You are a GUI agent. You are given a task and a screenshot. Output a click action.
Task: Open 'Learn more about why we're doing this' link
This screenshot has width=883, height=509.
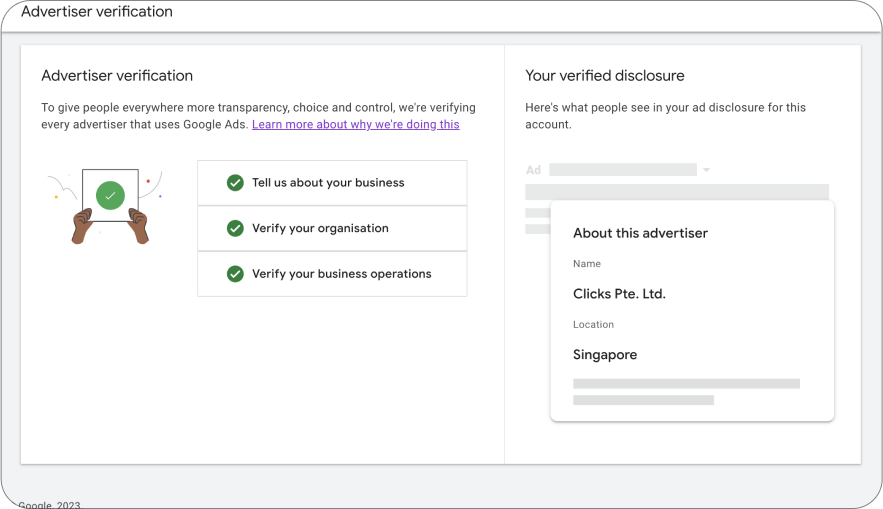[x=355, y=125]
